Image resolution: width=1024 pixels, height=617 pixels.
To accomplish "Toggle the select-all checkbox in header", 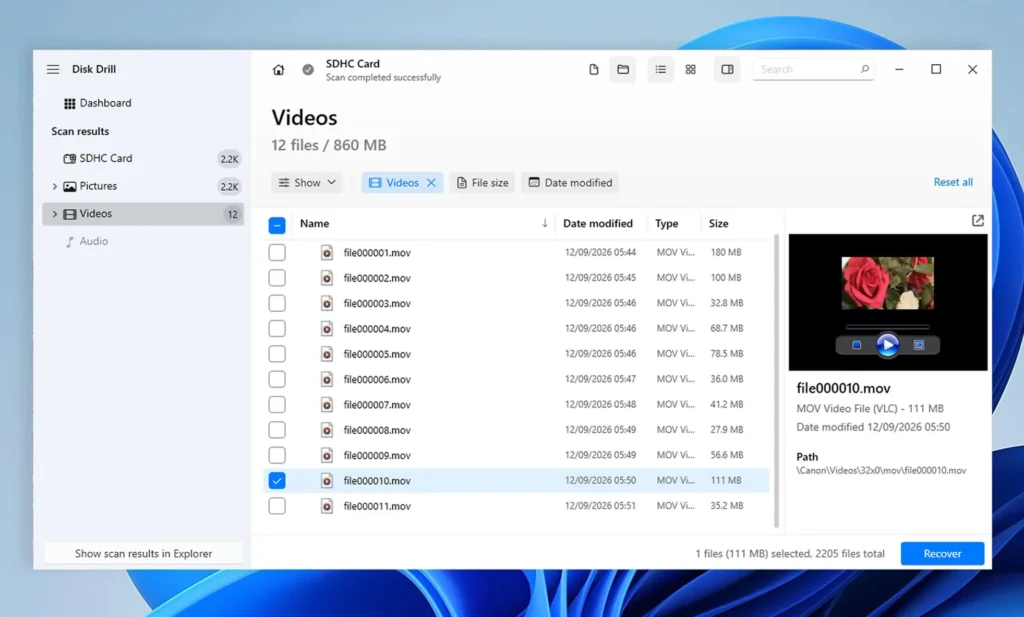I will 277,225.
